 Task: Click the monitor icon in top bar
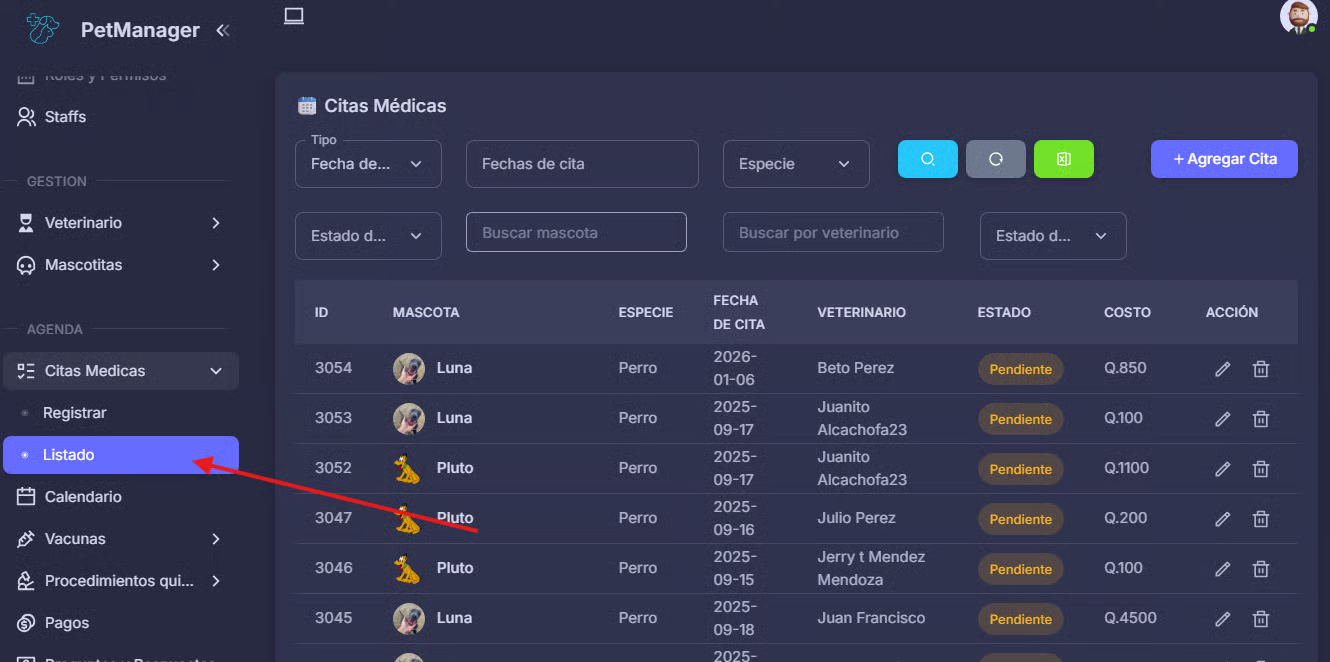point(293,16)
